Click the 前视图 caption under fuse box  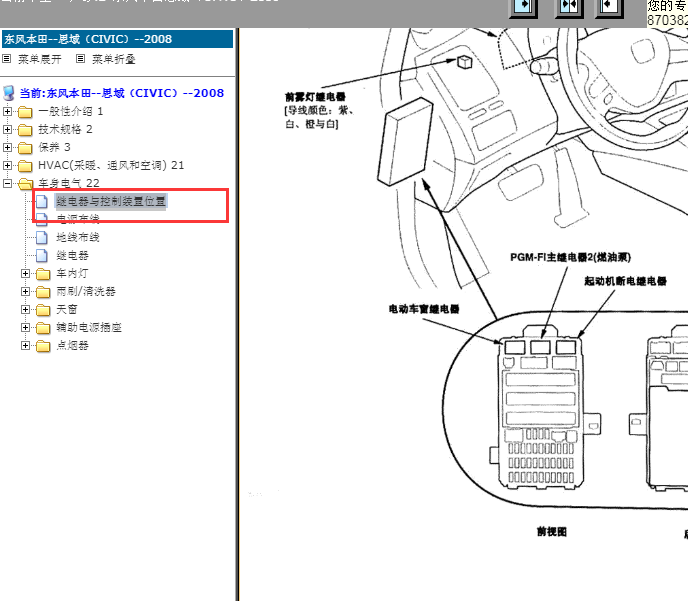(x=552, y=532)
